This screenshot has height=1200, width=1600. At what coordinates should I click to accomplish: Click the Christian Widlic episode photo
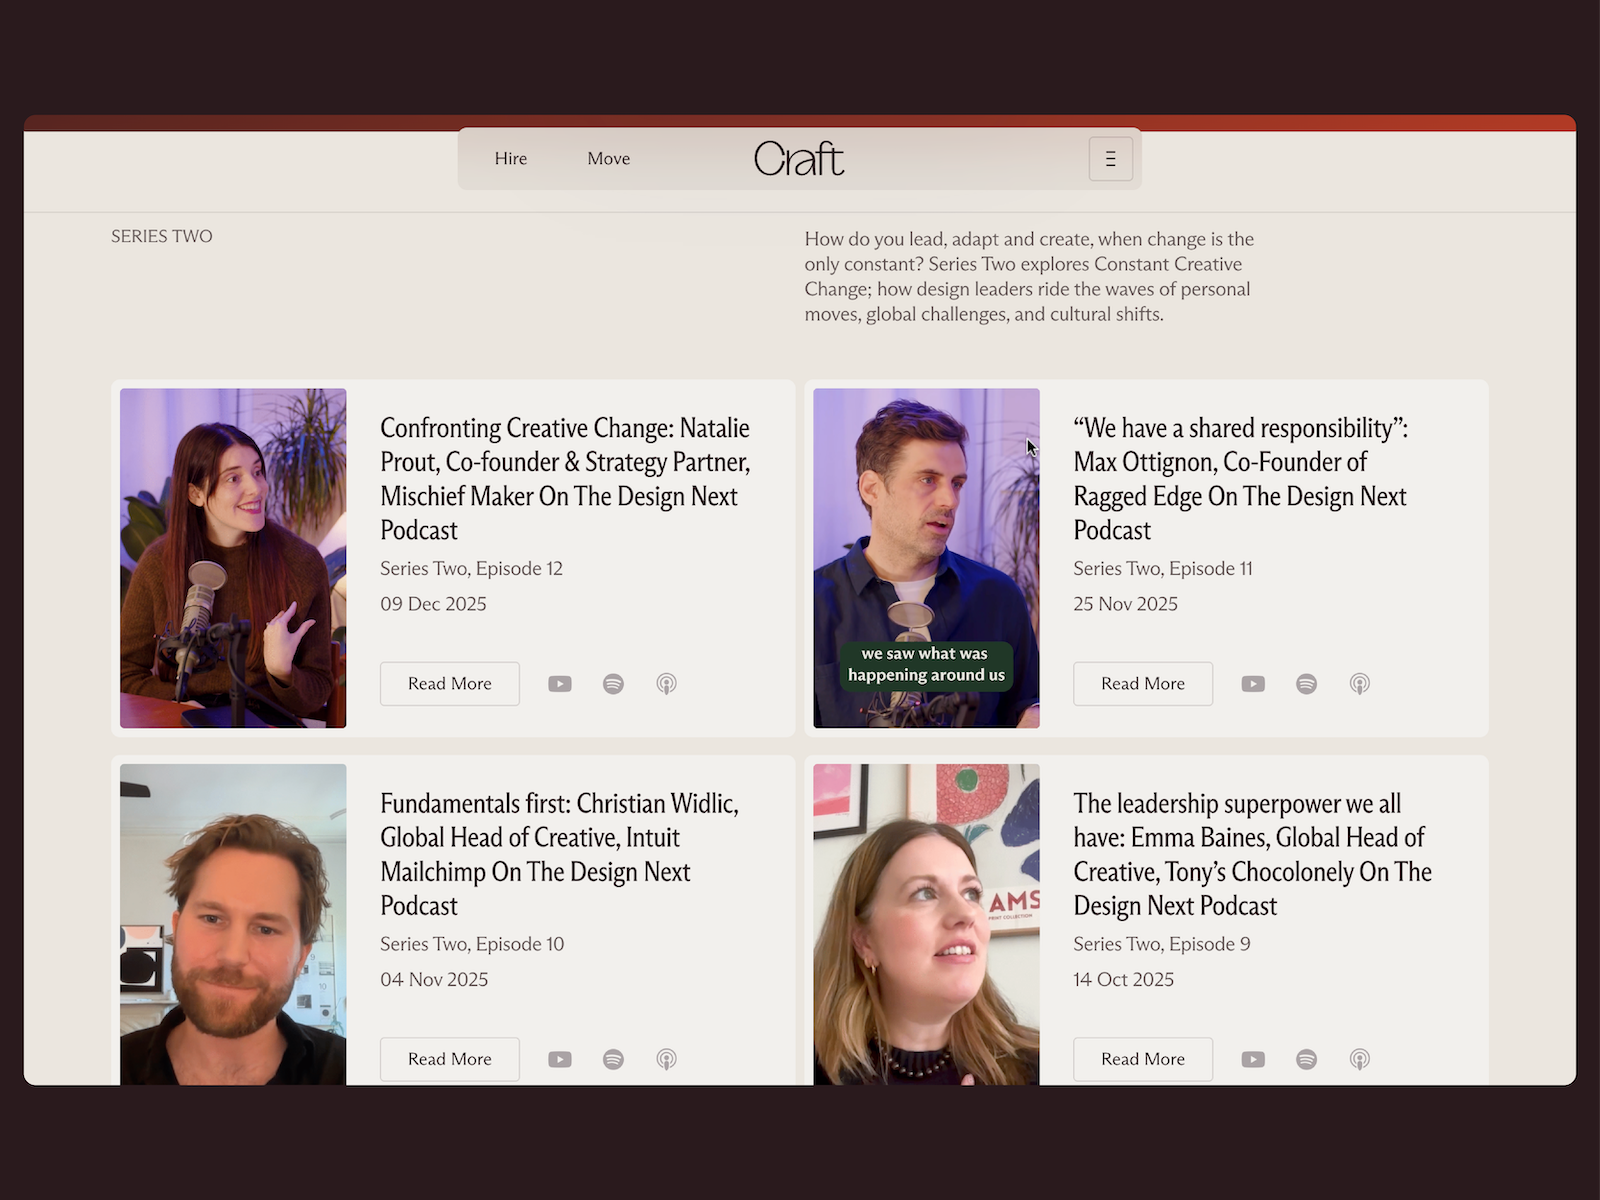click(232, 925)
